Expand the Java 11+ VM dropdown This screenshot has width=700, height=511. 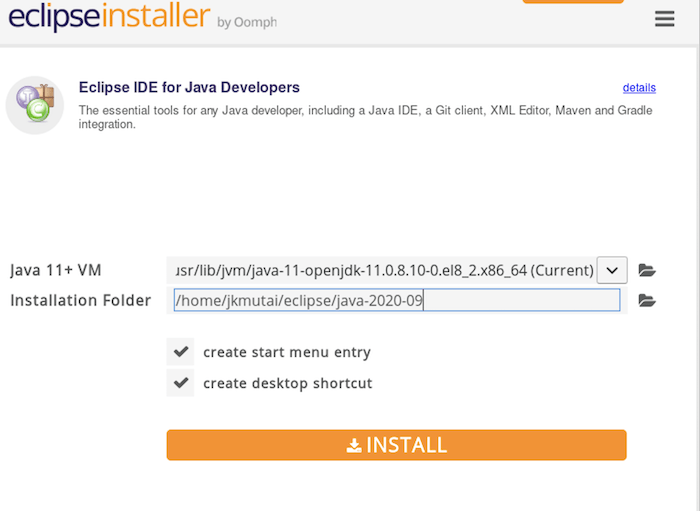pyautogui.click(x=612, y=270)
